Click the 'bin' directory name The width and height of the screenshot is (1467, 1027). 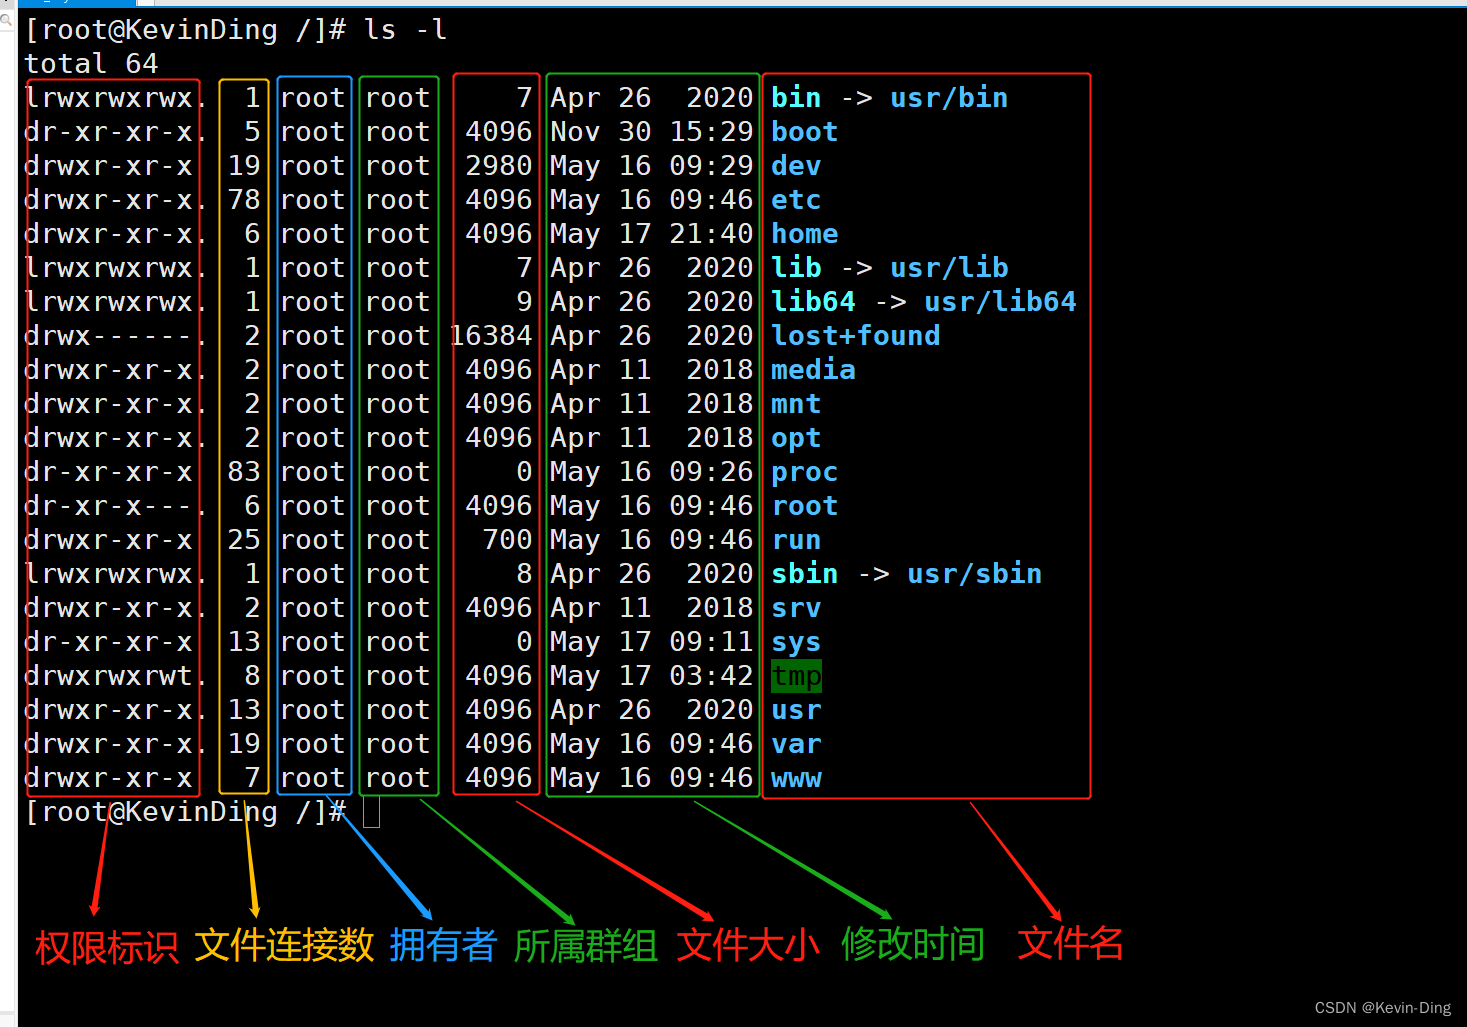click(796, 98)
